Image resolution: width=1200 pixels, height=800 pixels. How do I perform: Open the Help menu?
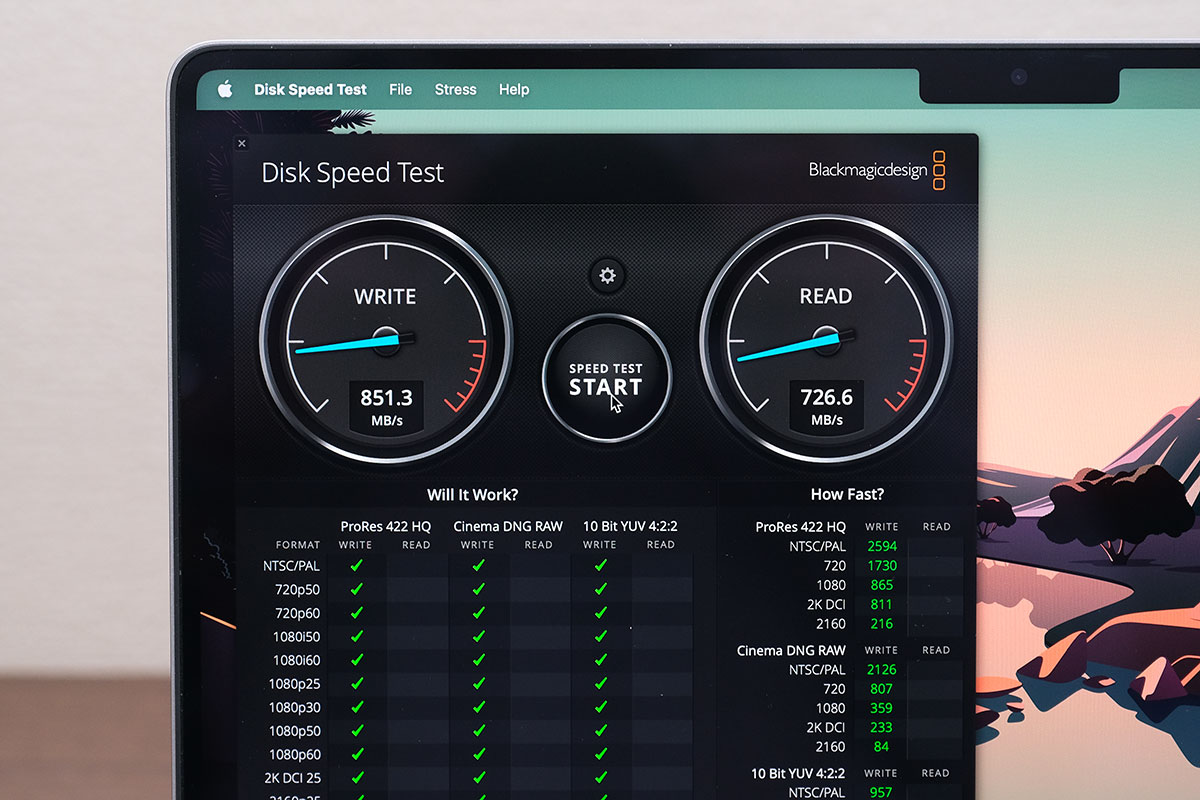click(513, 89)
